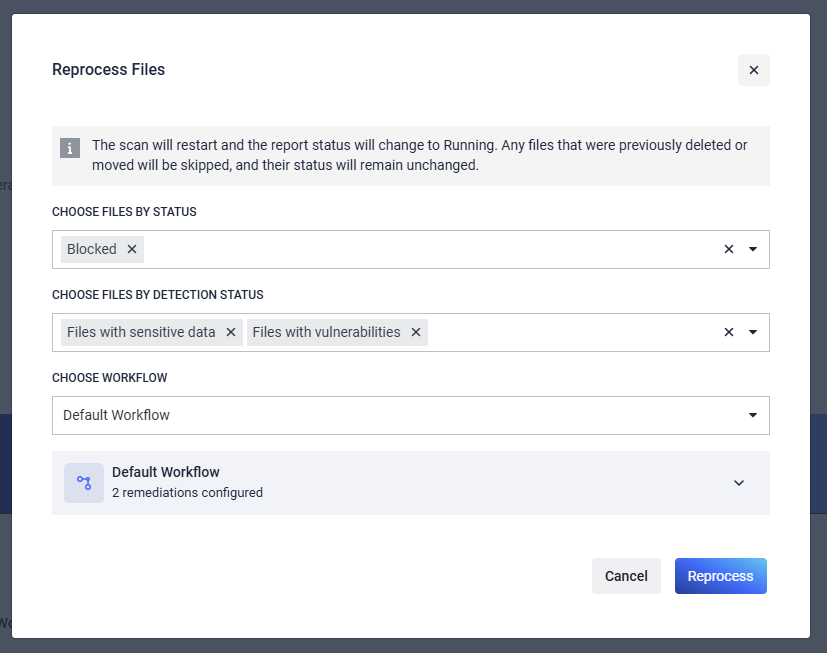827x653 pixels.
Task: Click the Default Workflow branch icon
Action: 84,483
